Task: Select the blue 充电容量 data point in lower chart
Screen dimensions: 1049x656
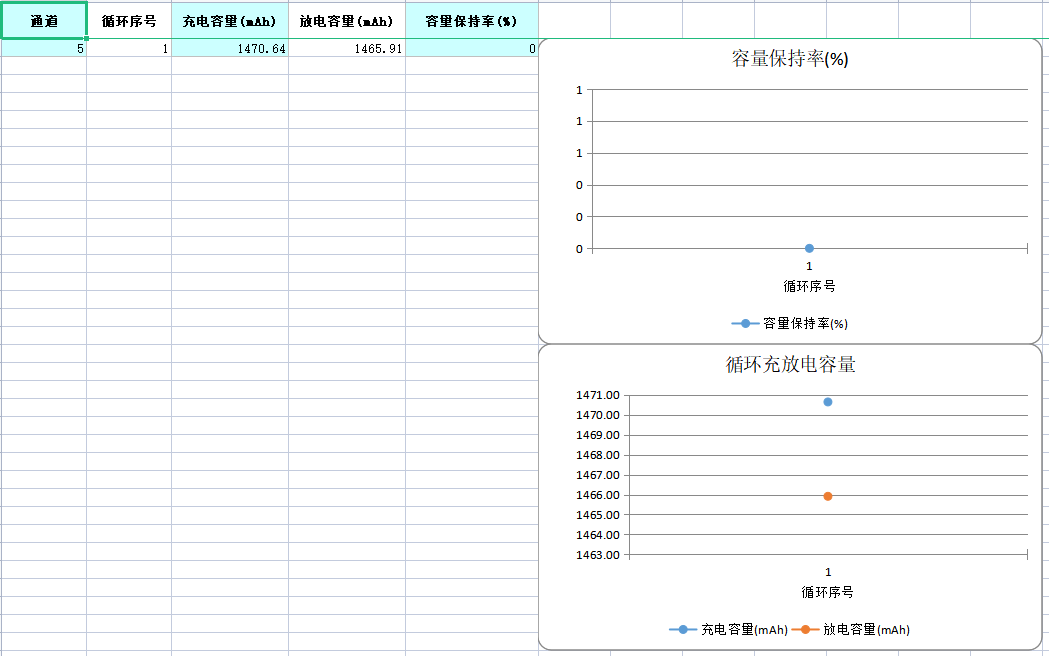Action: click(x=828, y=402)
